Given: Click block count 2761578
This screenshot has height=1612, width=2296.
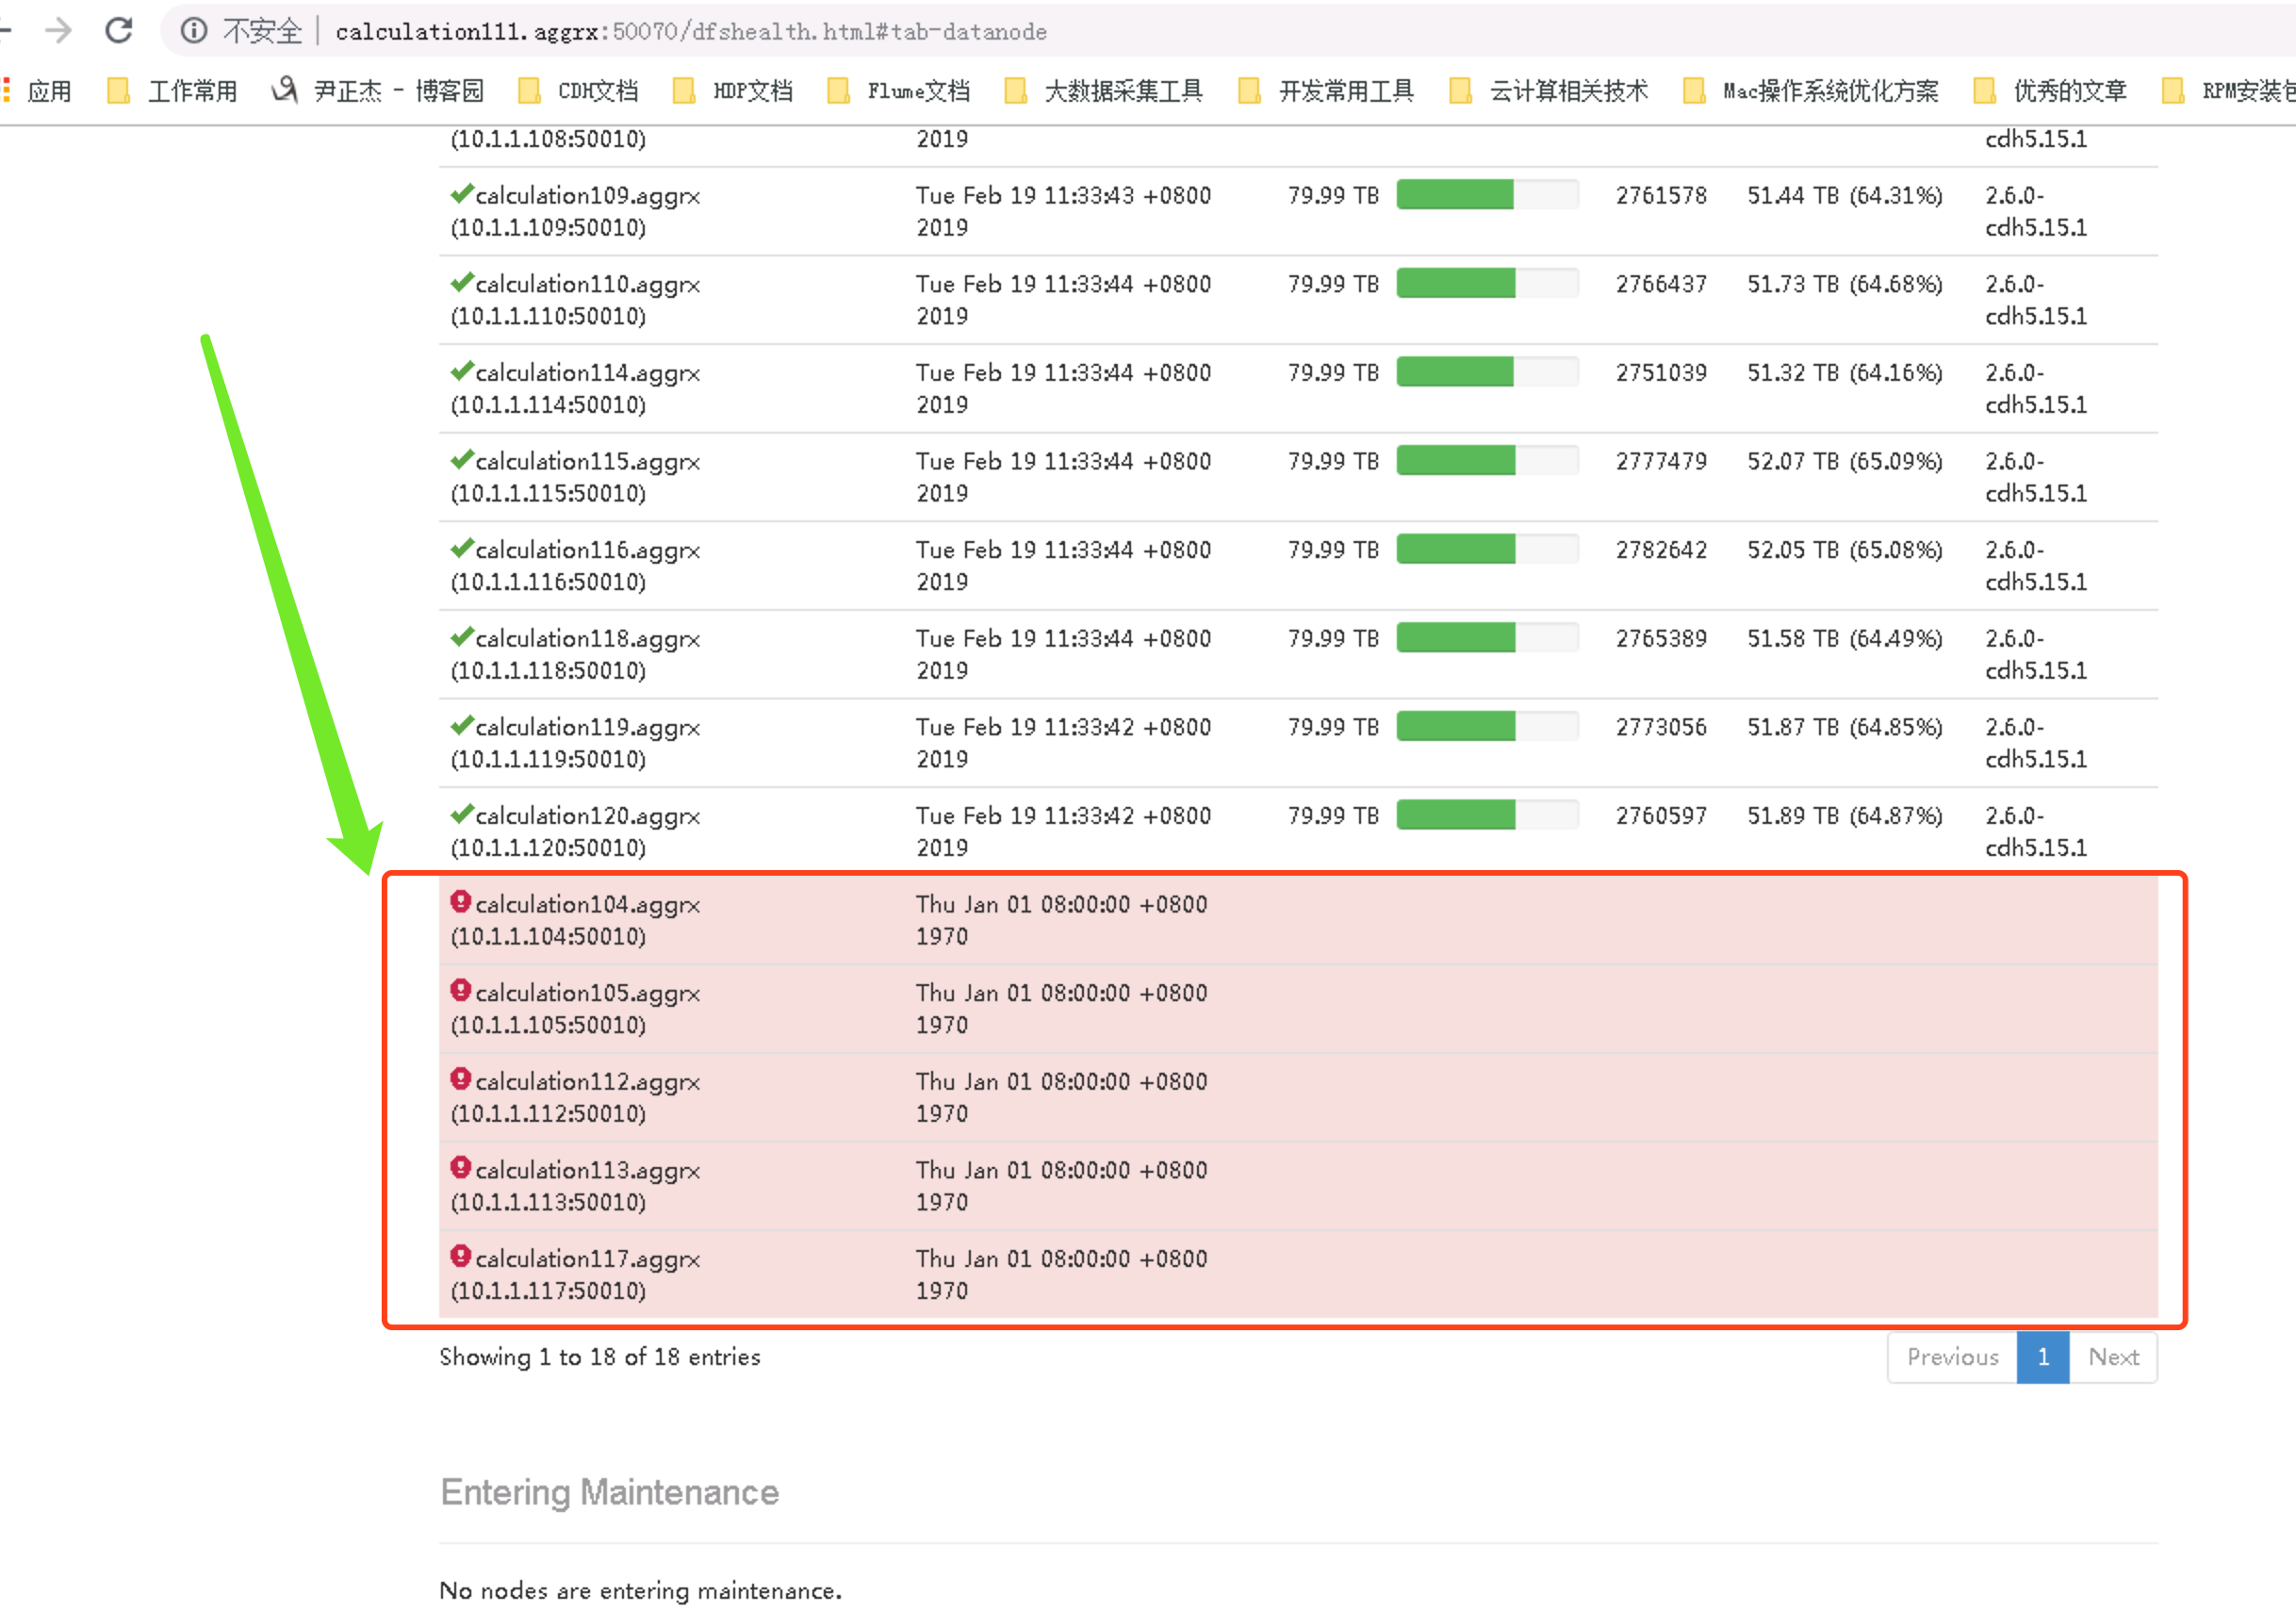Looking at the screenshot, I should [1661, 195].
